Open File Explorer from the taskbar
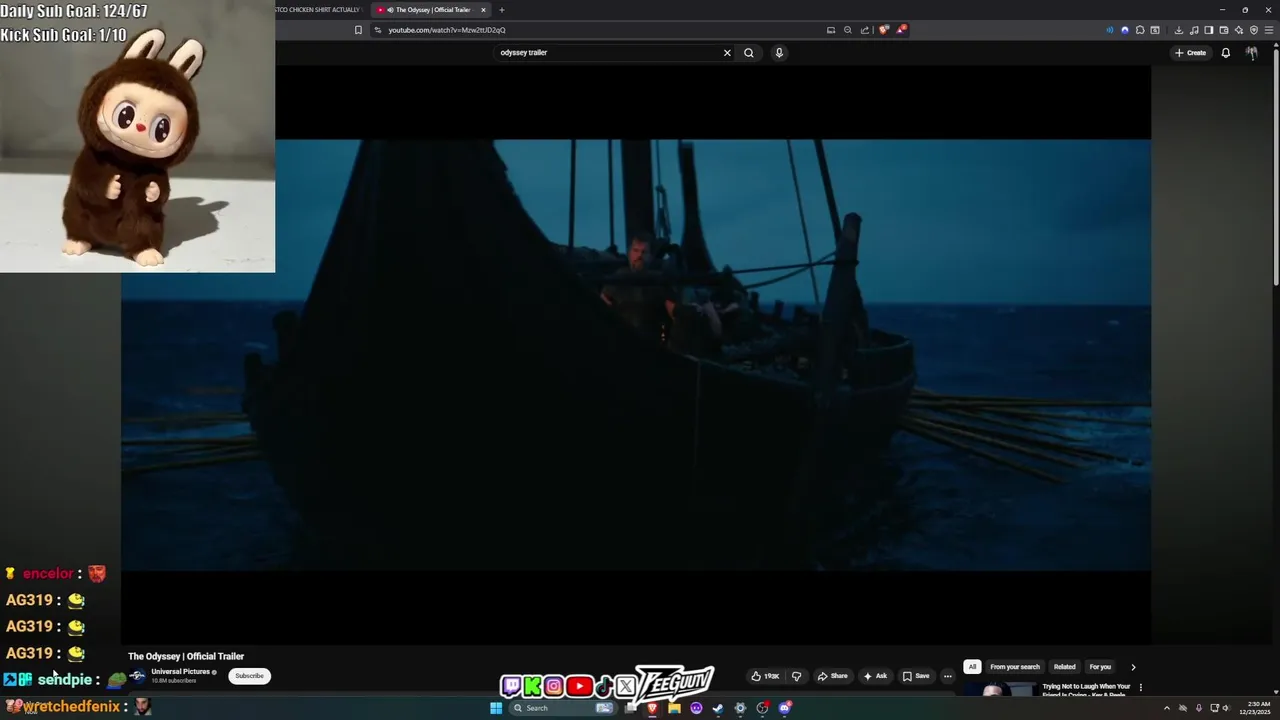This screenshot has height=720, width=1280. click(x=674, y=708)
